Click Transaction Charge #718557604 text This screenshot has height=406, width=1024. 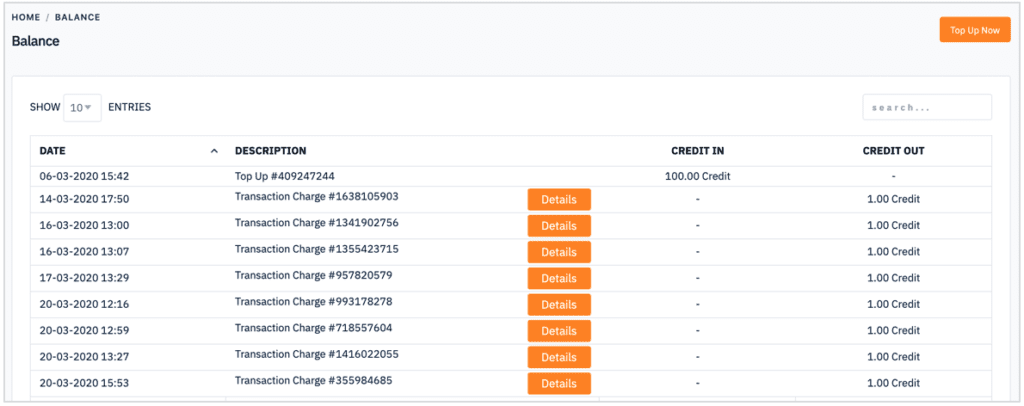click(x=313, y=328)
